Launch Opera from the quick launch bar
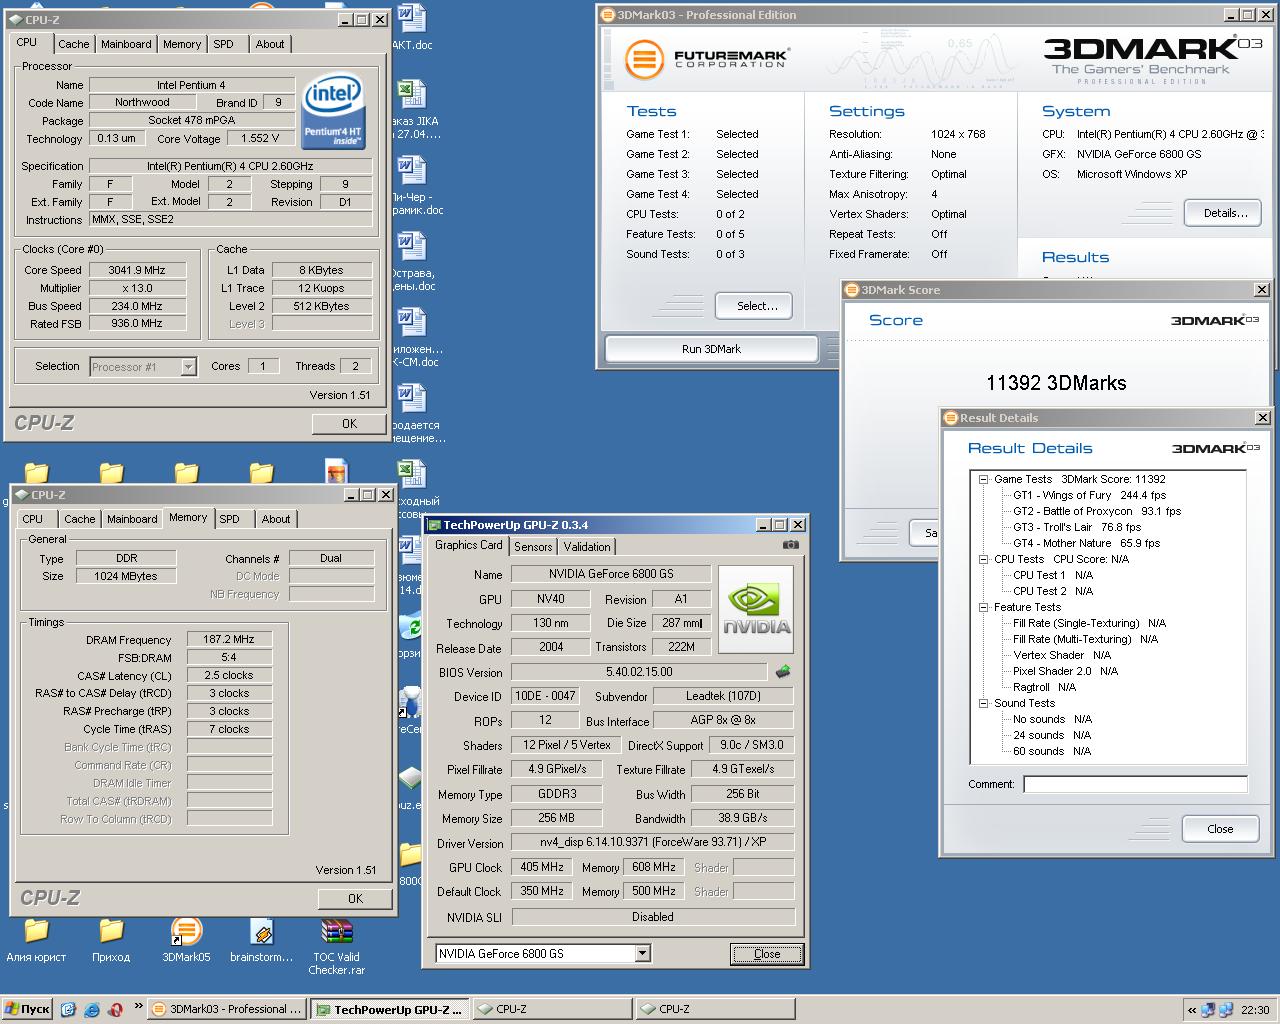 [116, 1009]
